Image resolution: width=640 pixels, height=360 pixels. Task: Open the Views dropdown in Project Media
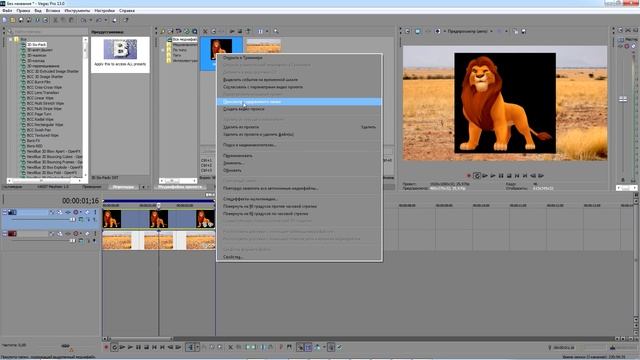(267, 31)
